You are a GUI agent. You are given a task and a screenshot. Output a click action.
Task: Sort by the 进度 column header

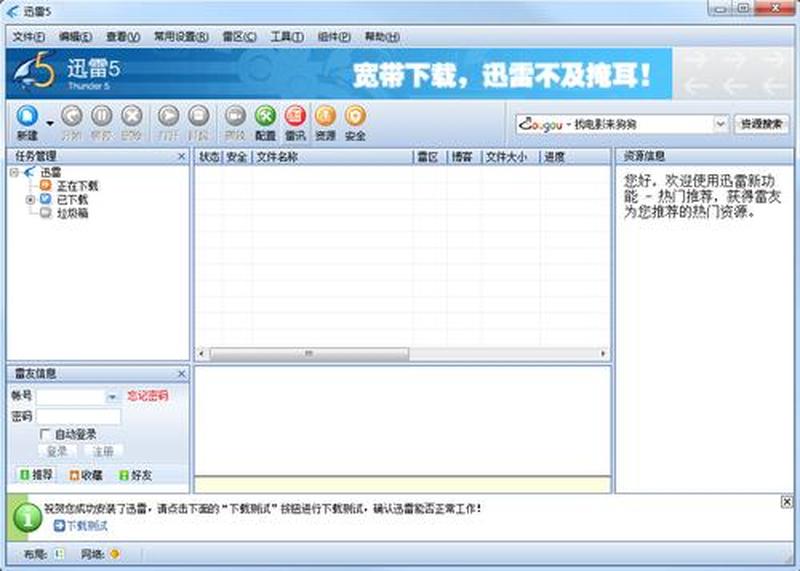[x=574, y=157]
